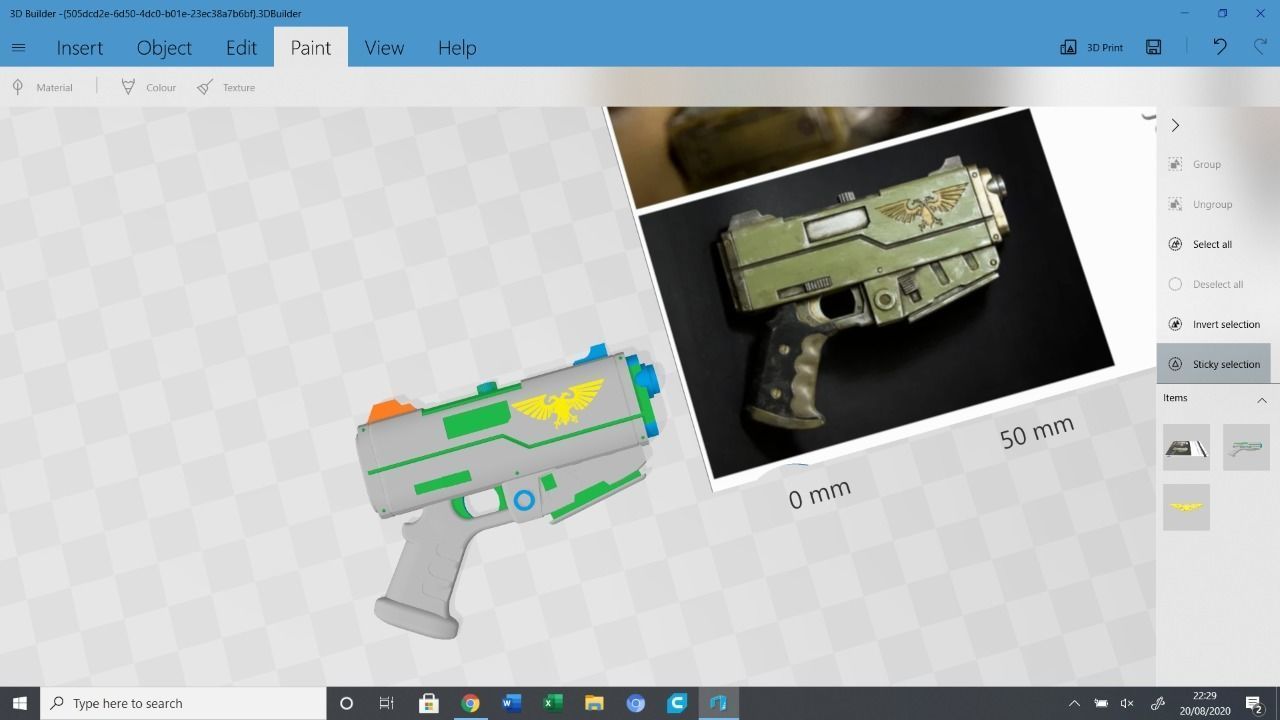This screenshot has width=1280, height=720.
Task: Open the clock showing 22:29
Action: 1205,703
